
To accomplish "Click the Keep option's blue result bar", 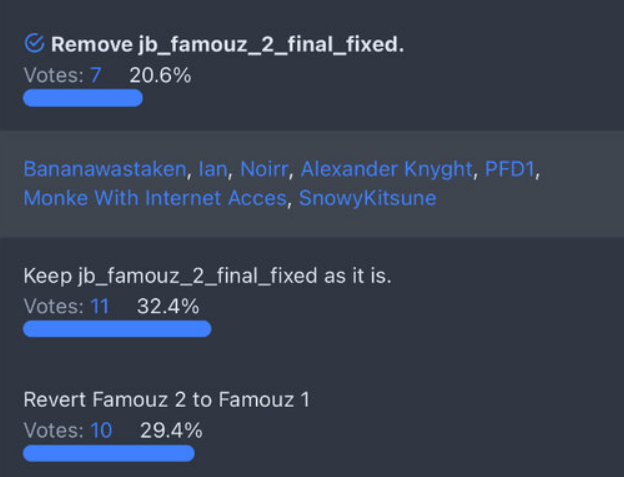I will [x=117, y=329].
